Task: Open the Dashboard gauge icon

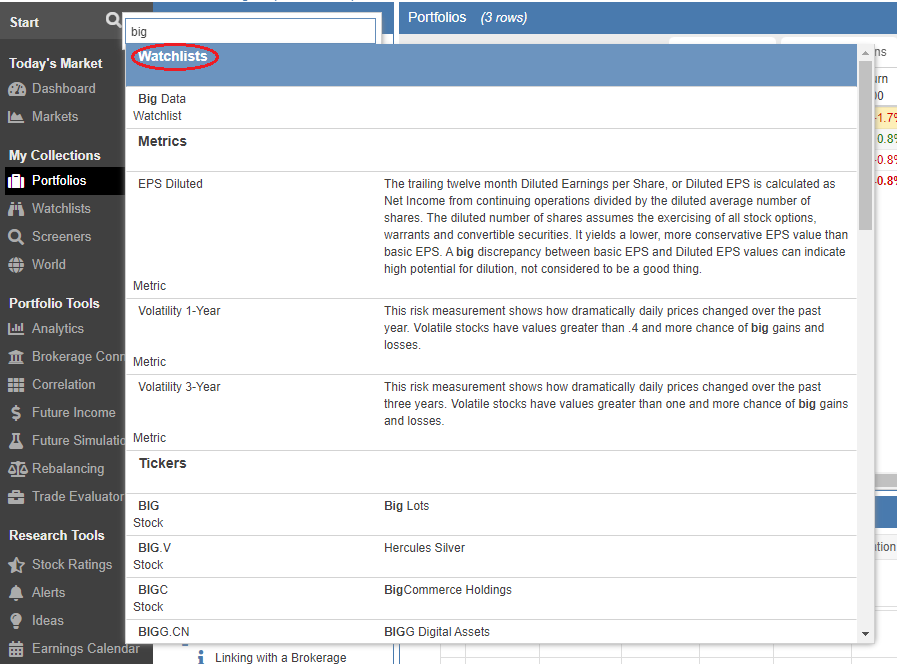Action: (16, 89)
